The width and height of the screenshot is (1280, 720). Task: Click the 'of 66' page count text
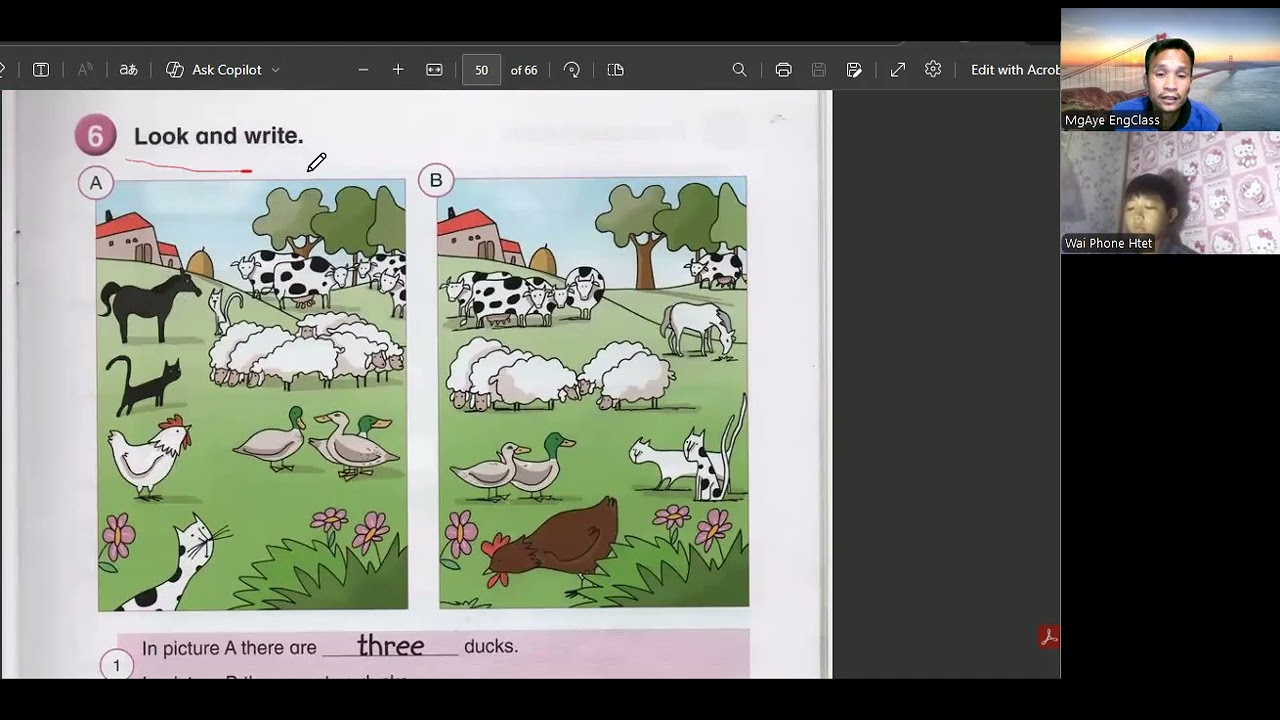click(524, 70)
